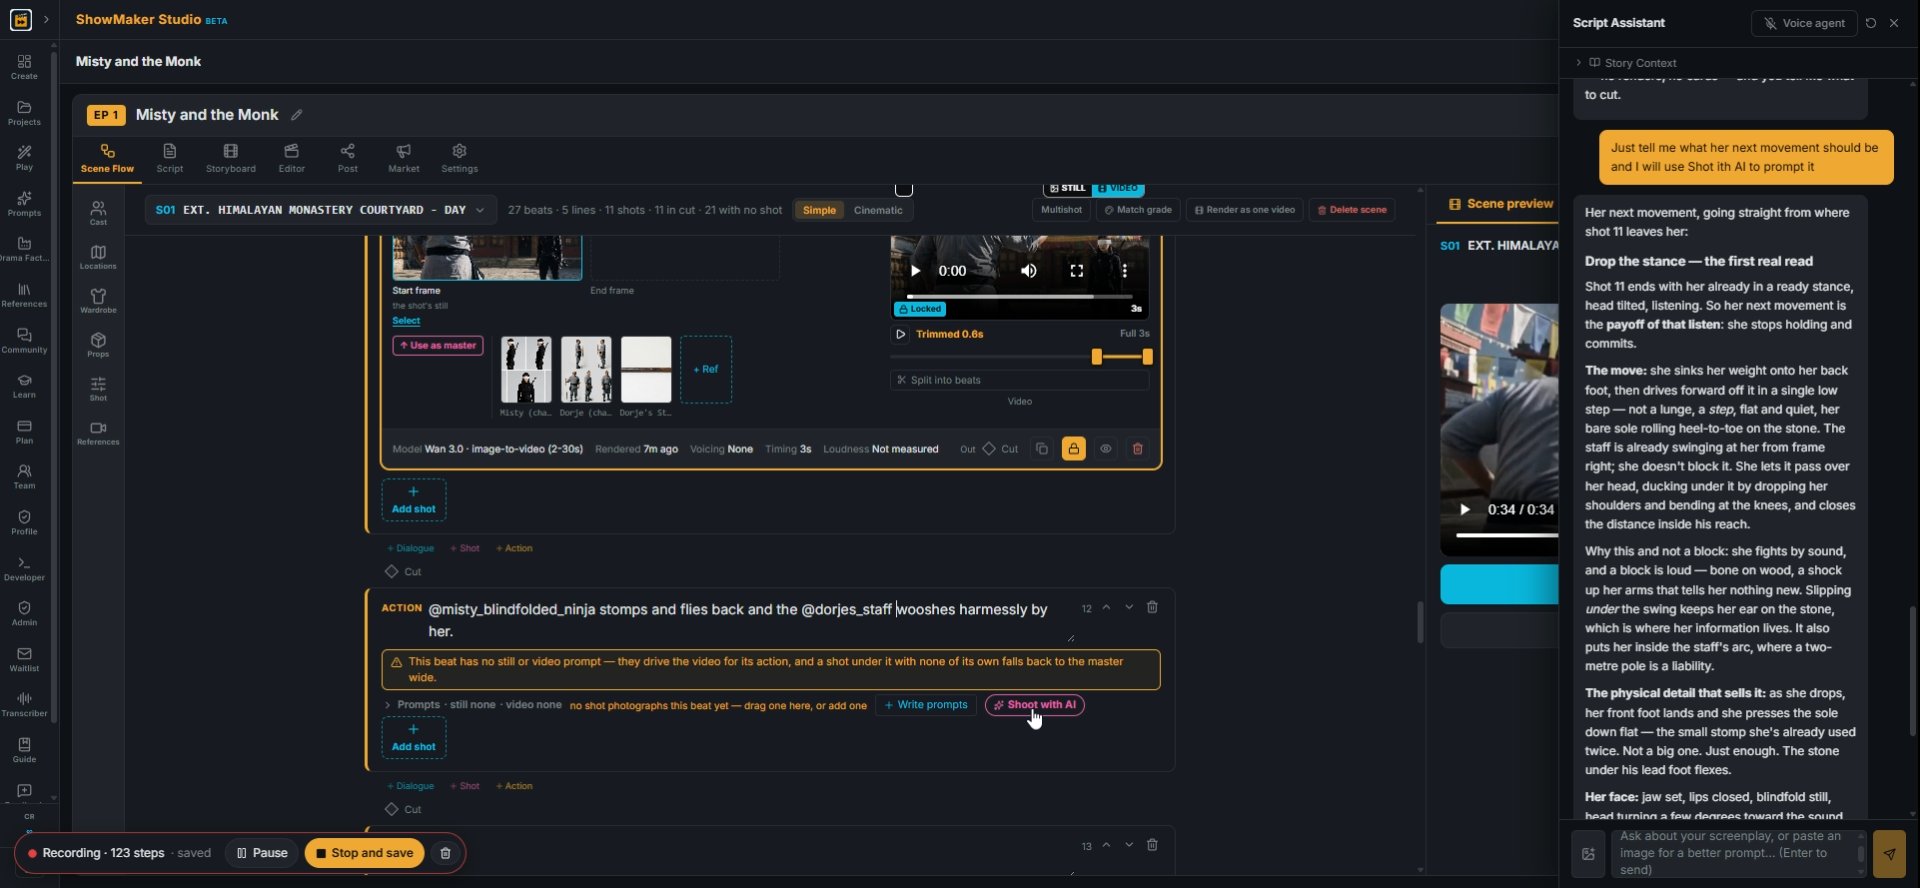The image size is (1920, 888).
Task: Toggle the shot's orange lock button
Action: pyautogui.click(x=1073, y=449)
